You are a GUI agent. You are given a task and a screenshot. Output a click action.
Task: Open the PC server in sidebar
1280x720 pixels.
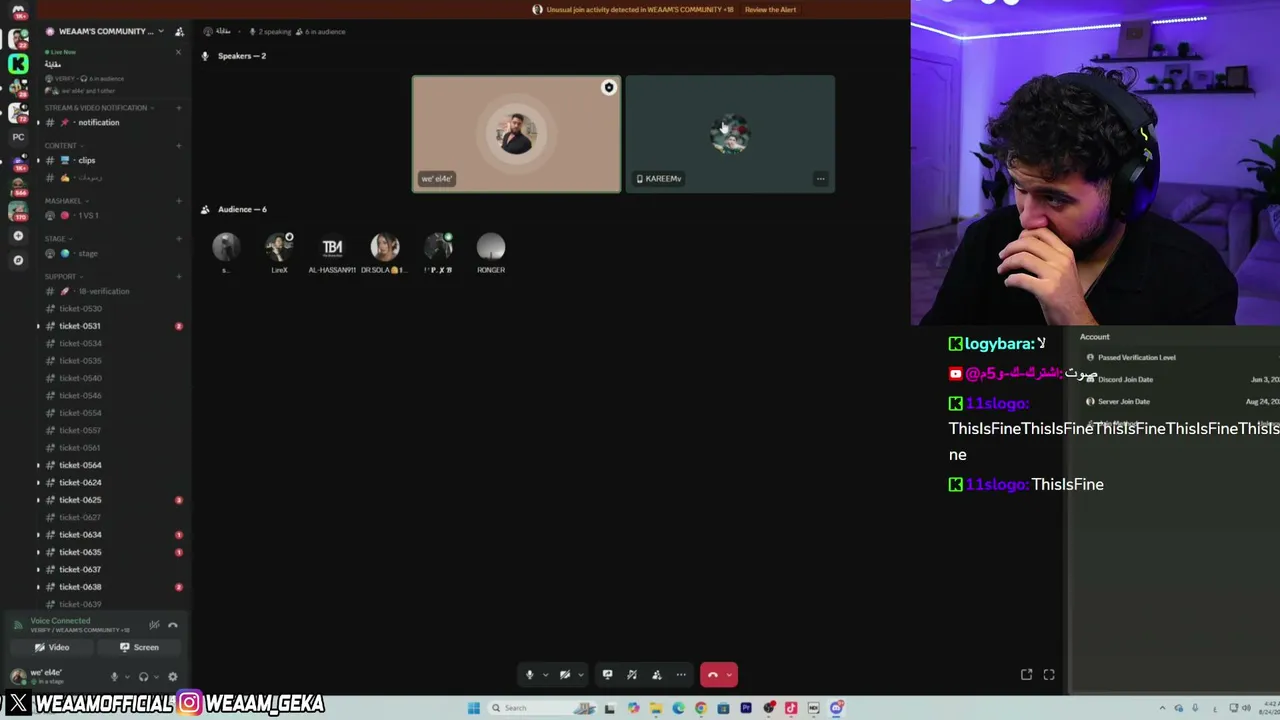coord(18,136)
